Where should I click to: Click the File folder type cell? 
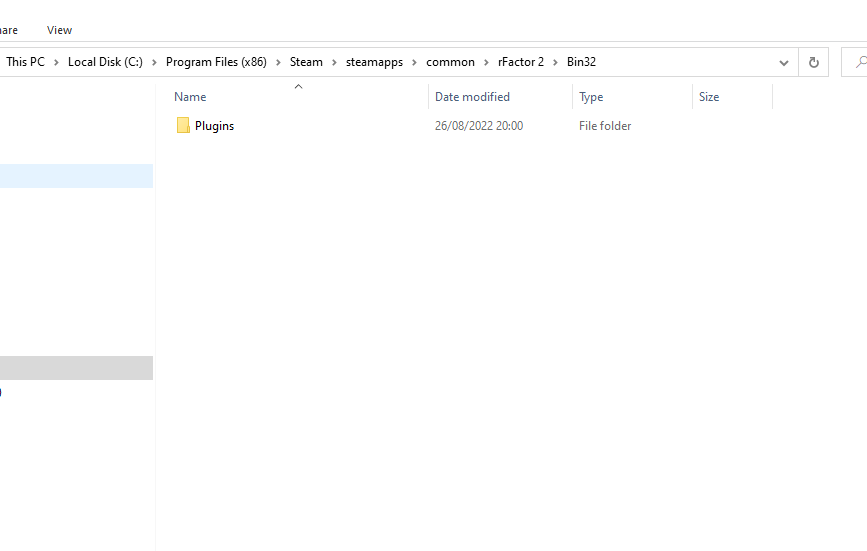[605, 126]
